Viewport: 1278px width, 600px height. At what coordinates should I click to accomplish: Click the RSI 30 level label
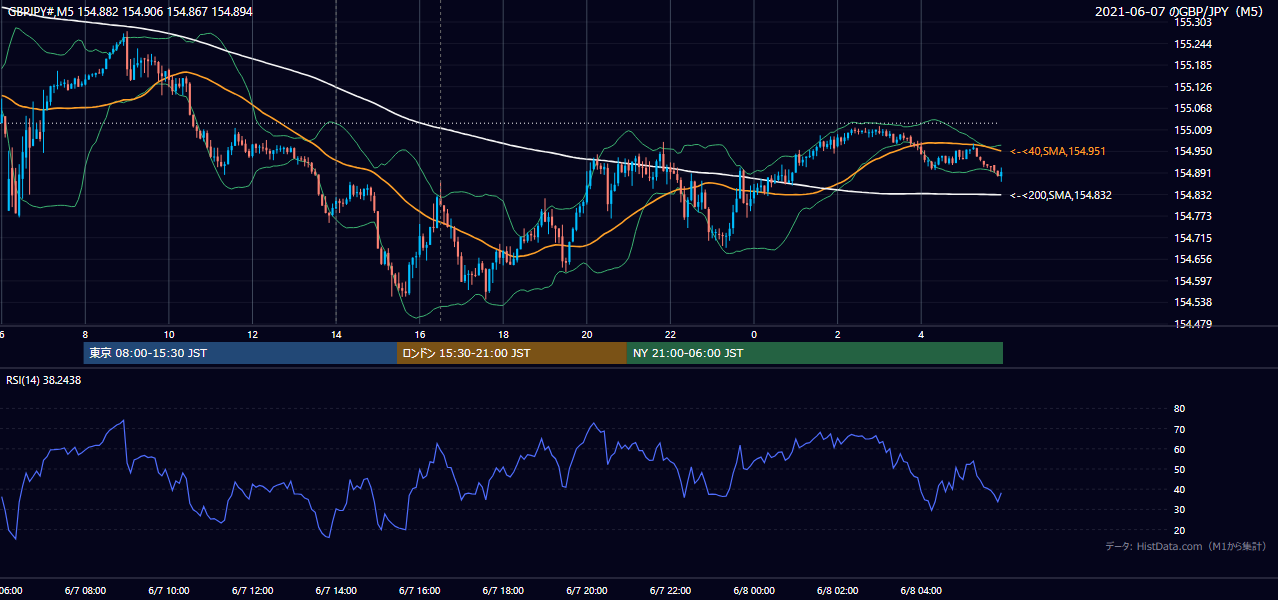pos(1180,510)
